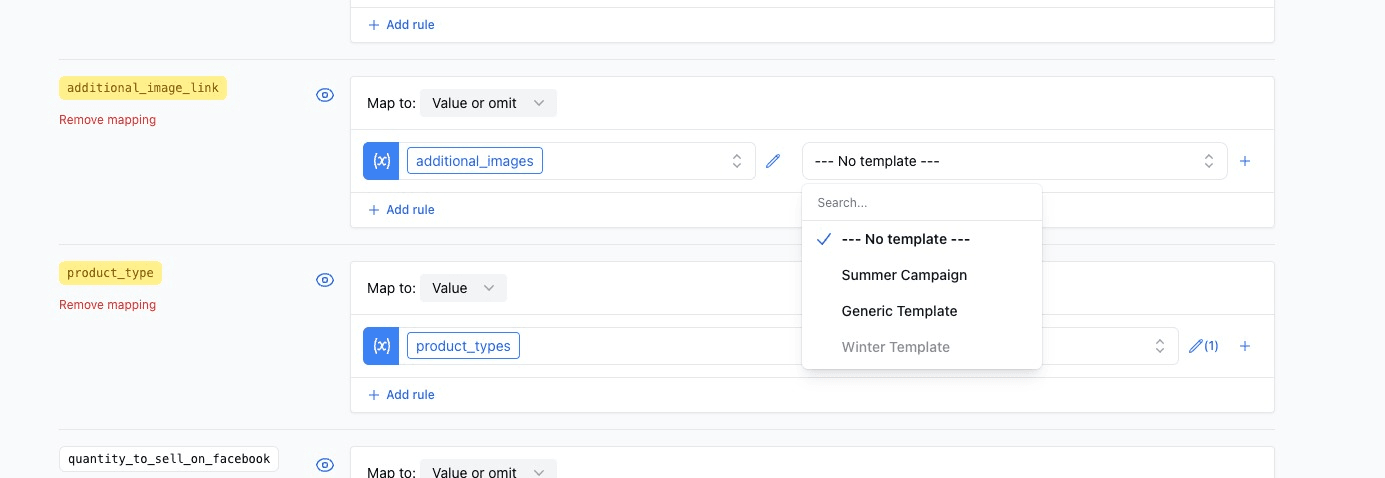Image resolution: width=1385 pixels, height=478 pixels.
Task: Choose 'Generic Template' option
Action: pyautogui.click(x=899, y=311)
